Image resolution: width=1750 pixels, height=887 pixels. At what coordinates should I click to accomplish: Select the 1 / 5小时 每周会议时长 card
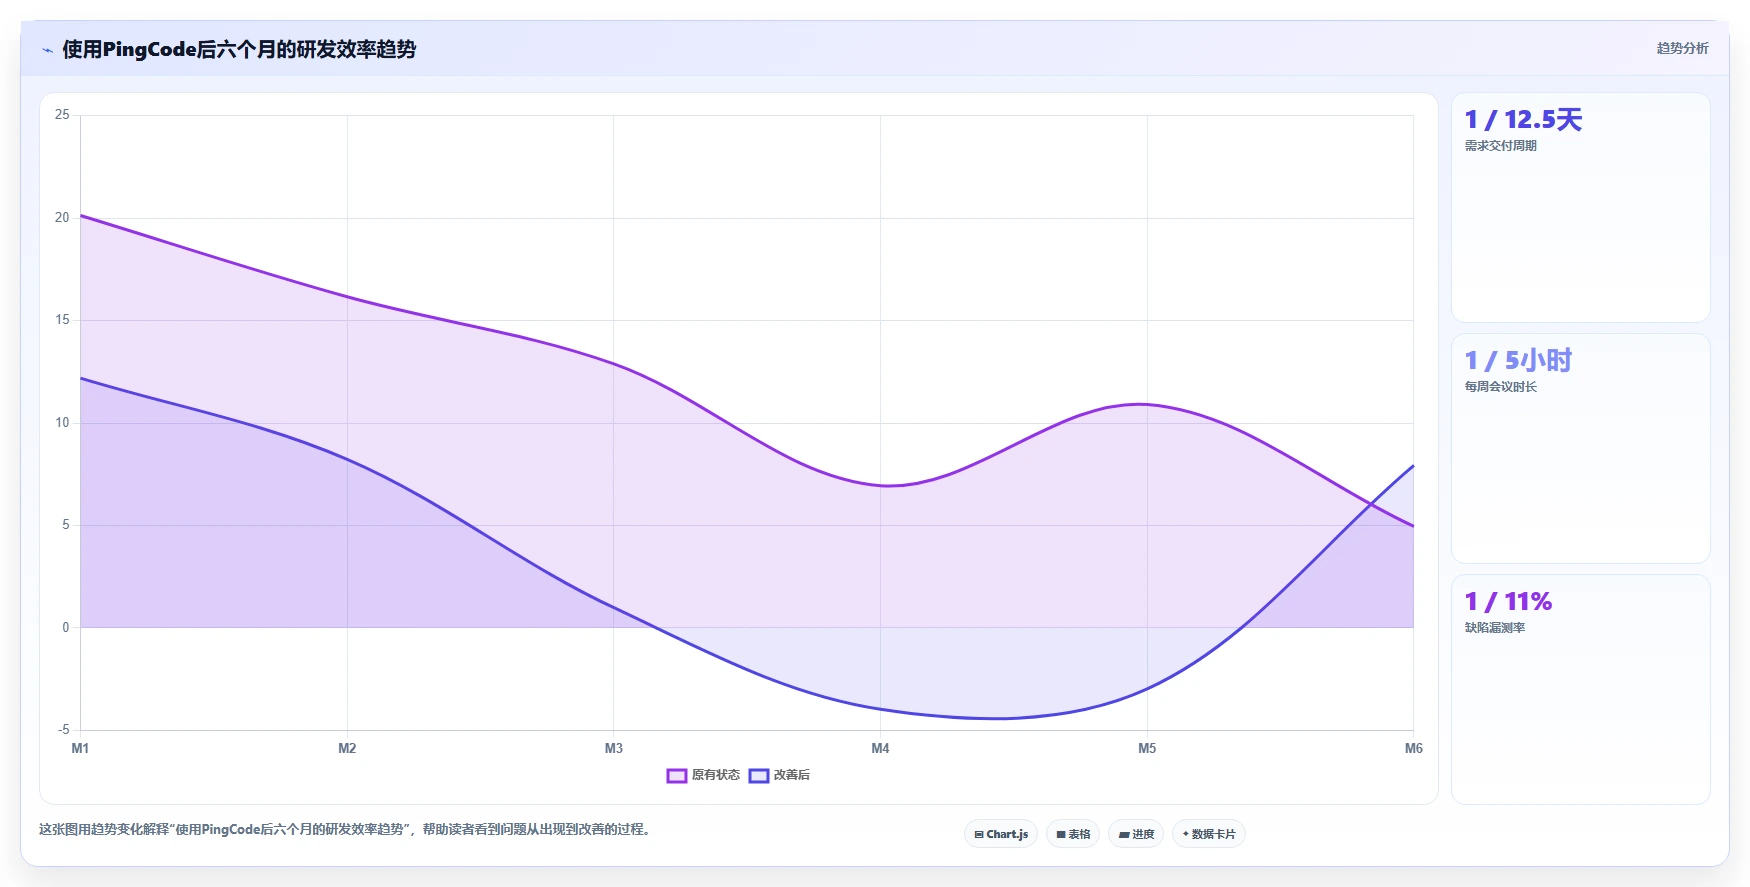tap(1580, 449)
